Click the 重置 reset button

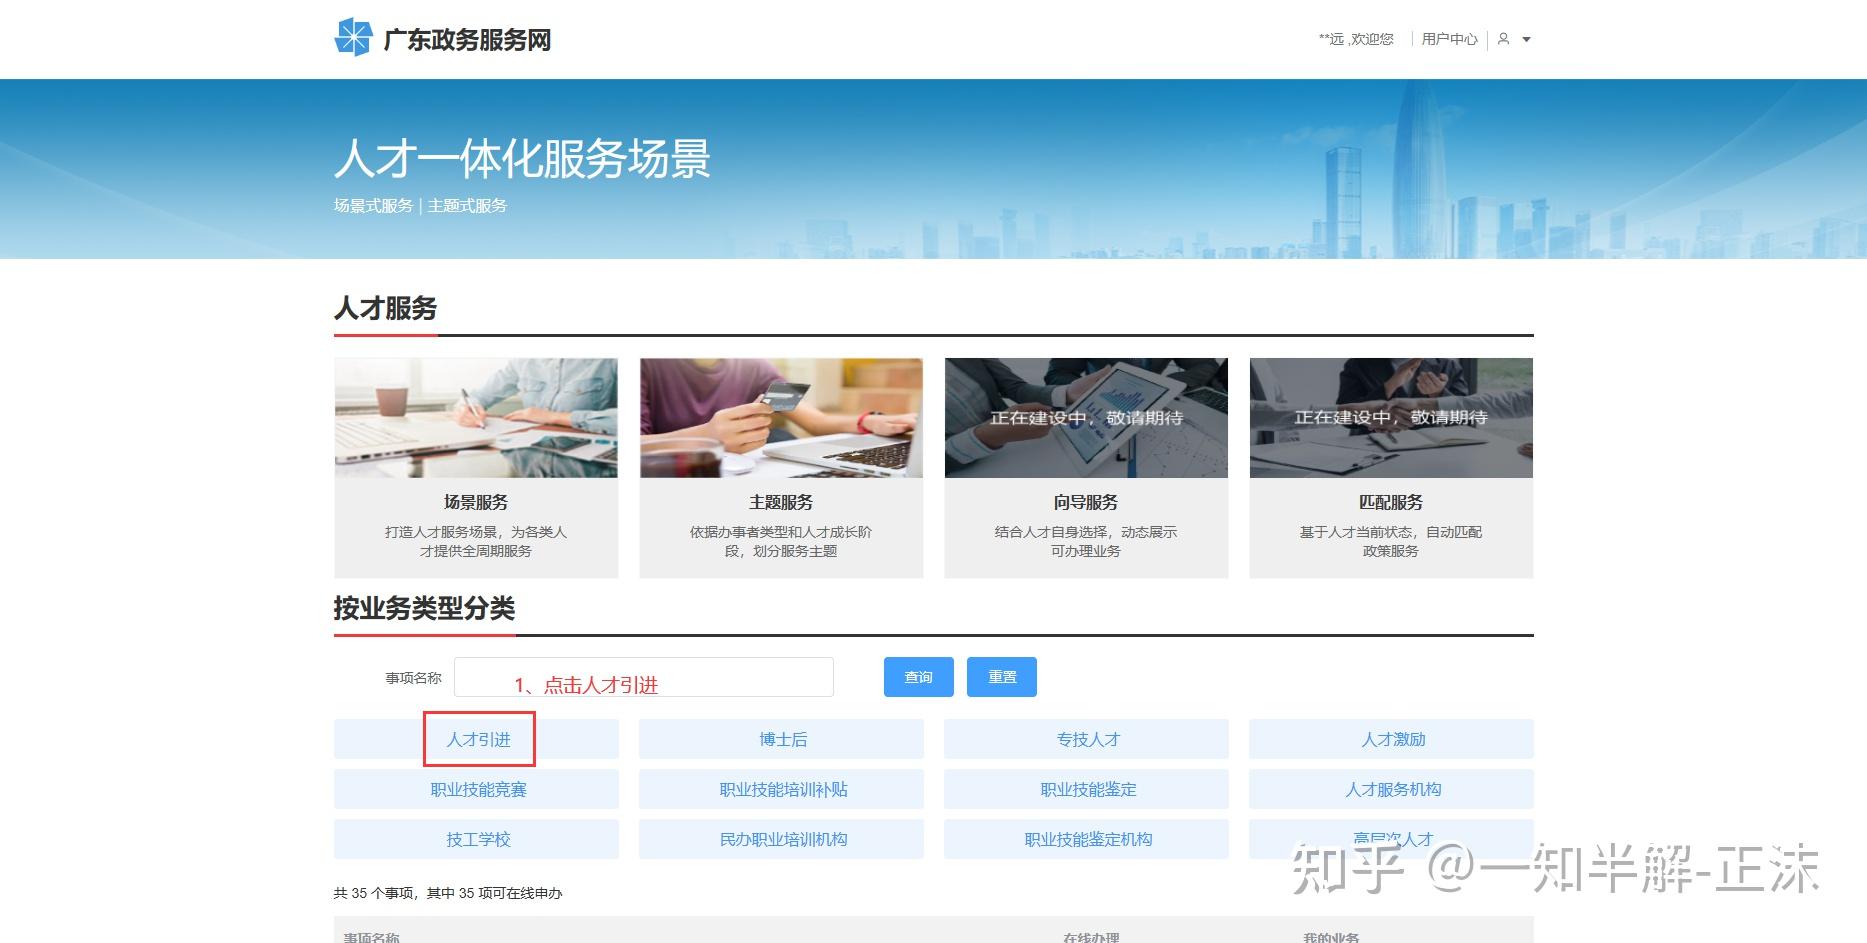coord(1001,676)
